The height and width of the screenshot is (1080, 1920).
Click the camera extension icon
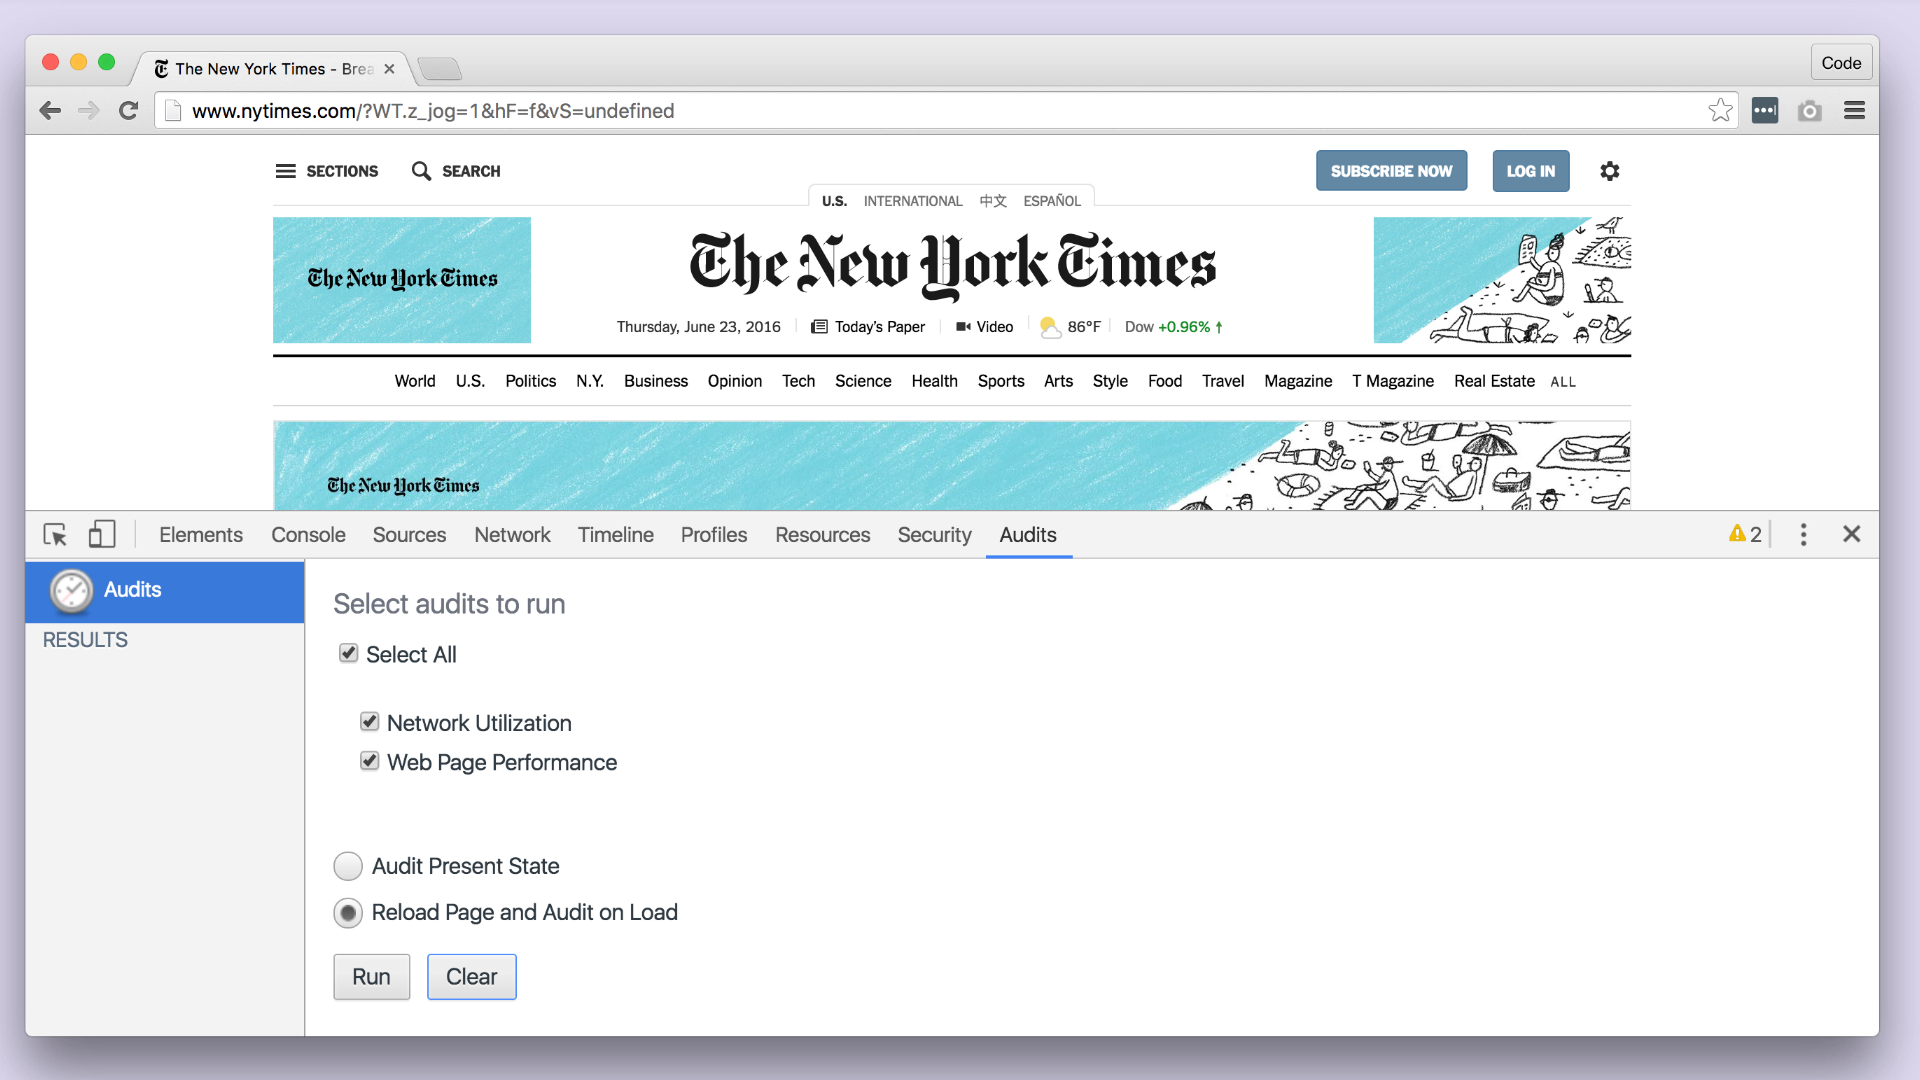pyautogui.click(x=1809, y=111)
